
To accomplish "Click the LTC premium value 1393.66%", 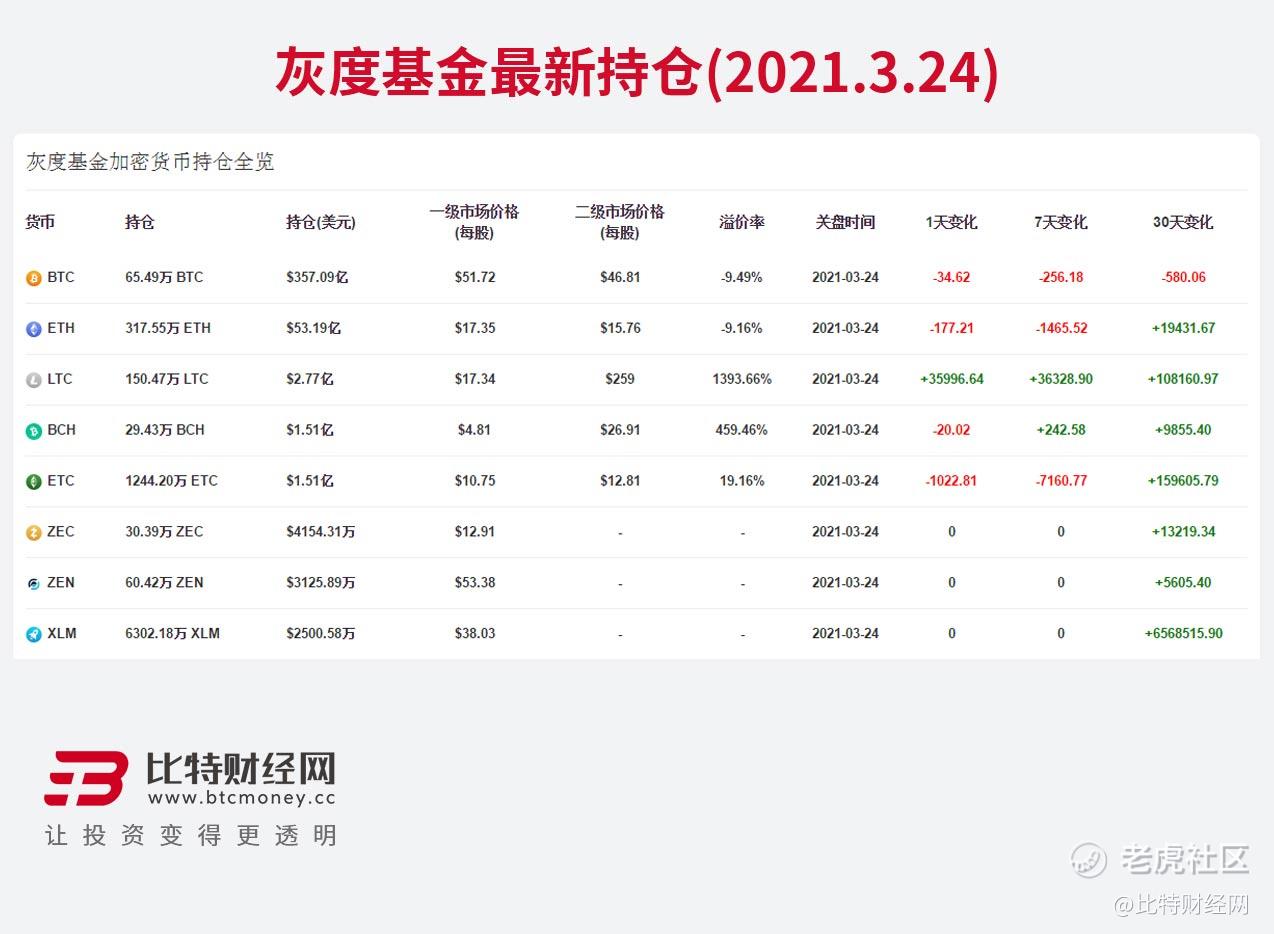I will [742, 379].
